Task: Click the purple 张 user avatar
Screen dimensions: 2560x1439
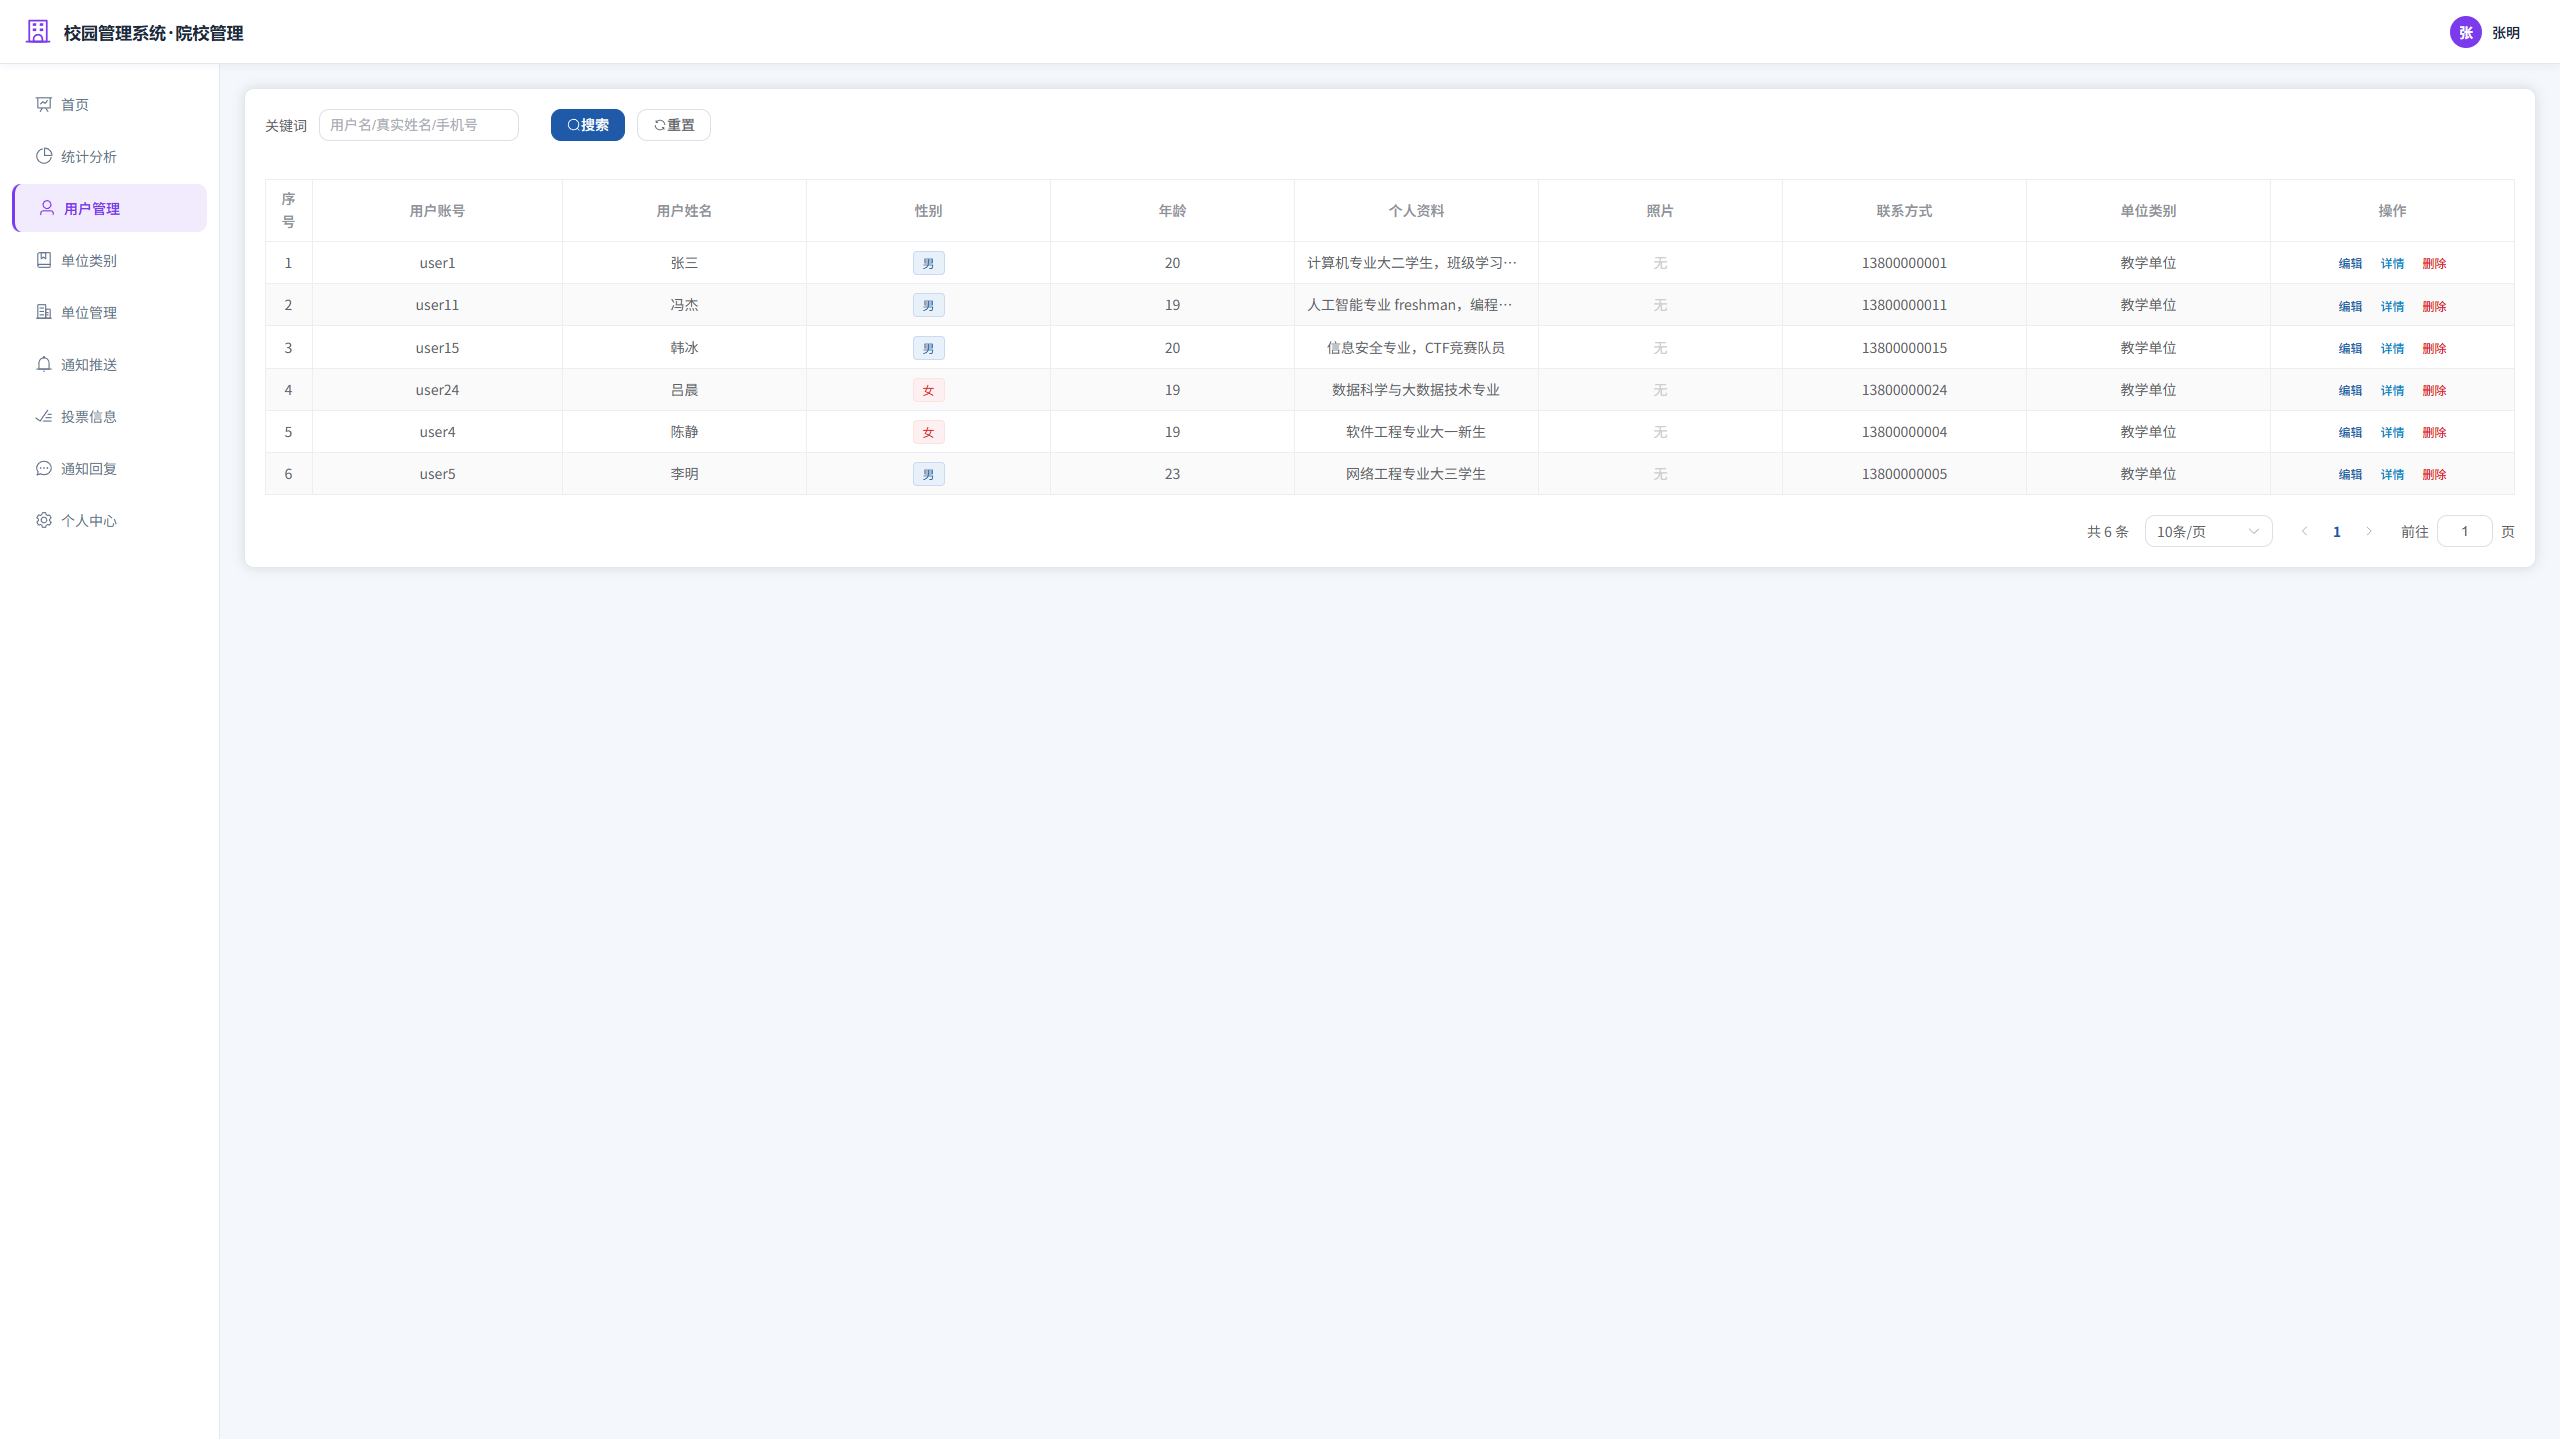Action: click(2465, 32)
